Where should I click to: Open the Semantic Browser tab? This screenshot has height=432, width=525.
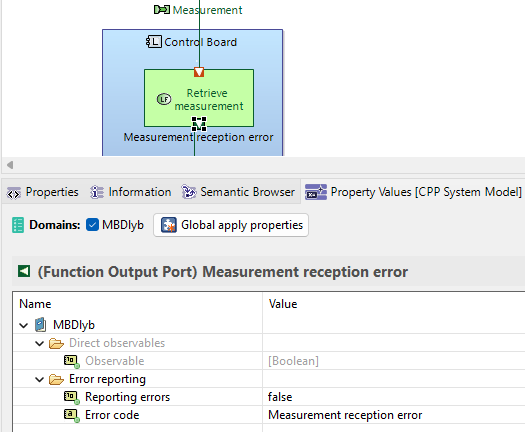[x=238, y=192]
